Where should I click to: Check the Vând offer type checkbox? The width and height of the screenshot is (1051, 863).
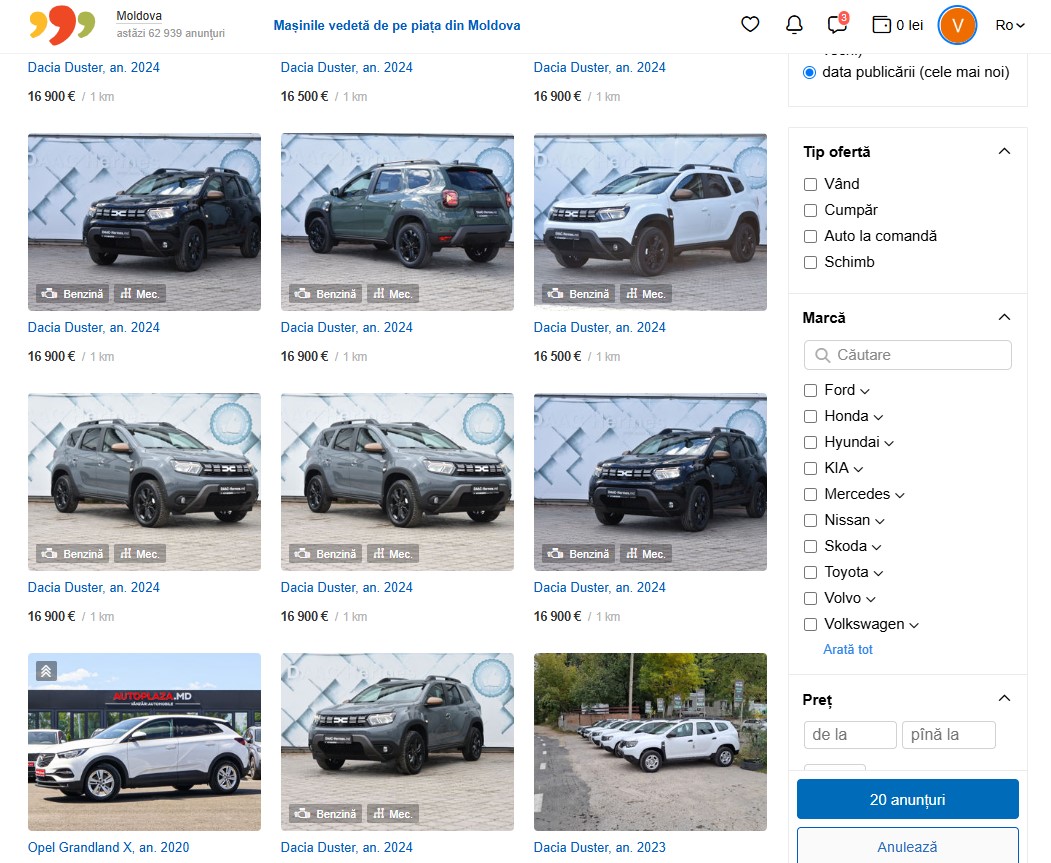[x=811, y=184]
